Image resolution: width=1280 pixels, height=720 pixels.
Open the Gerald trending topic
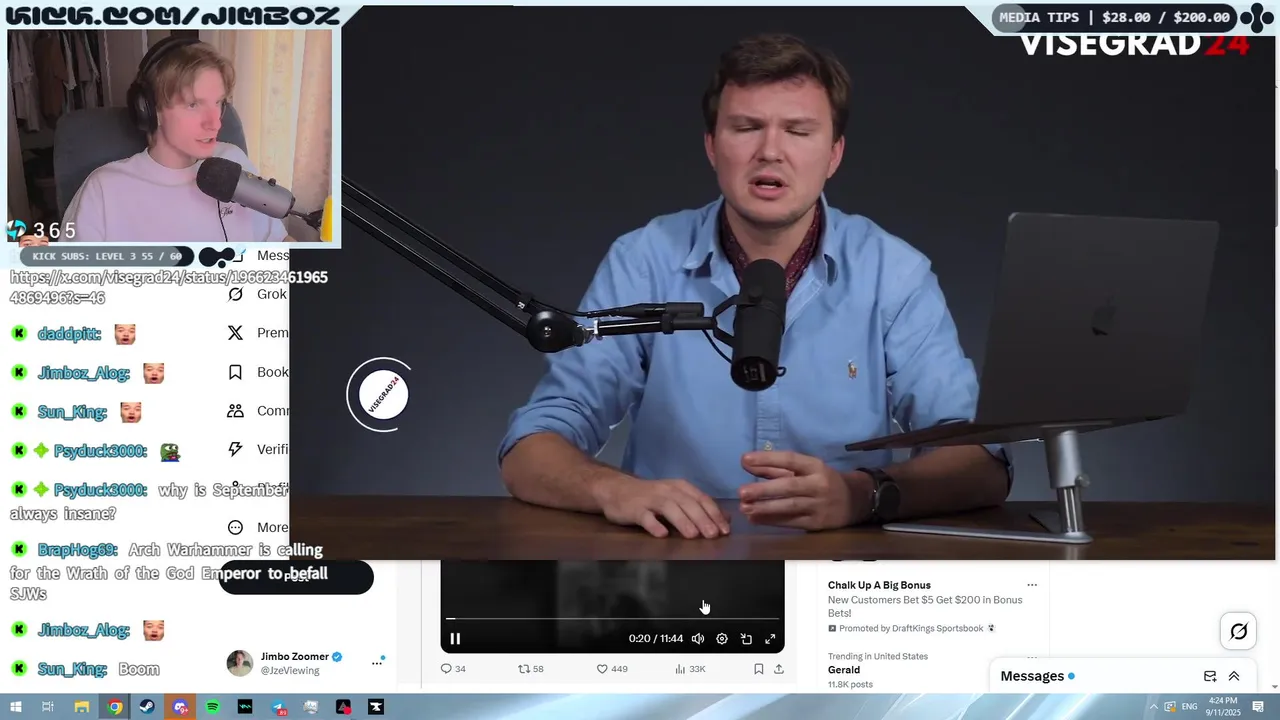(x=844, y=670)
